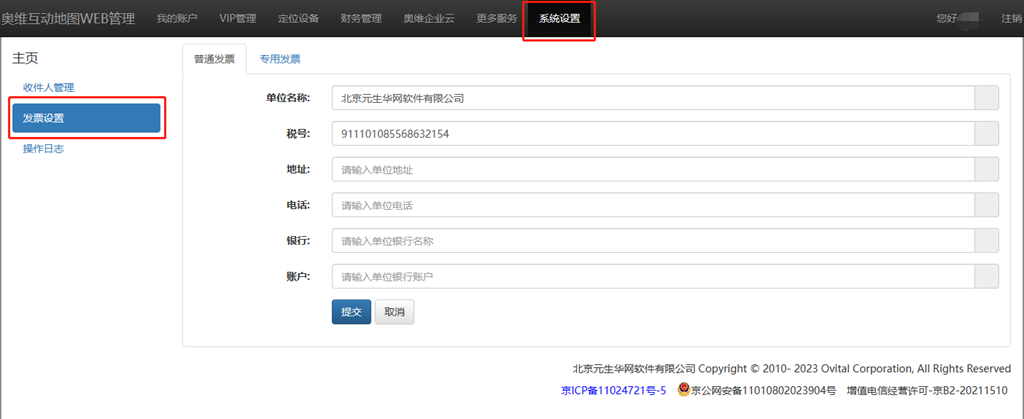Screen dimensions: 1024x419
Task: Click the gray addon box beside 银行 field
Action: pos(986,241)
